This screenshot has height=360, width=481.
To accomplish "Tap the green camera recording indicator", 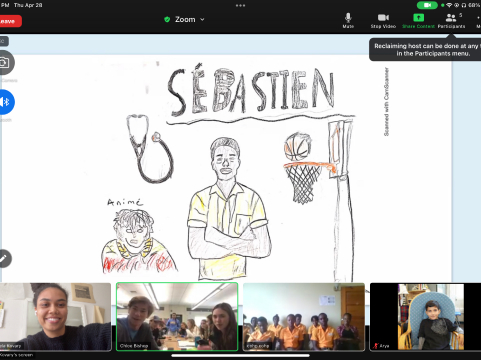I will coord(427,5).
